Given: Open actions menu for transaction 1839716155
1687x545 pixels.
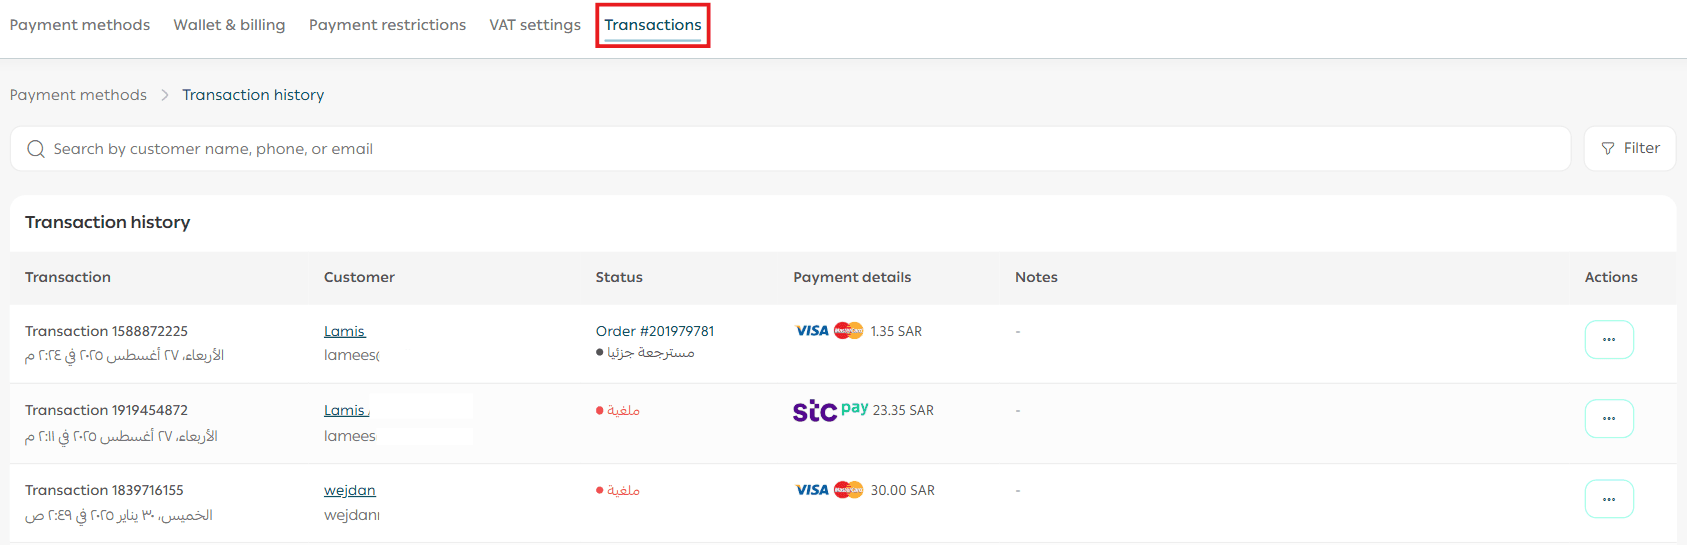Looking at the screenshot, I should click(1609, 499).
